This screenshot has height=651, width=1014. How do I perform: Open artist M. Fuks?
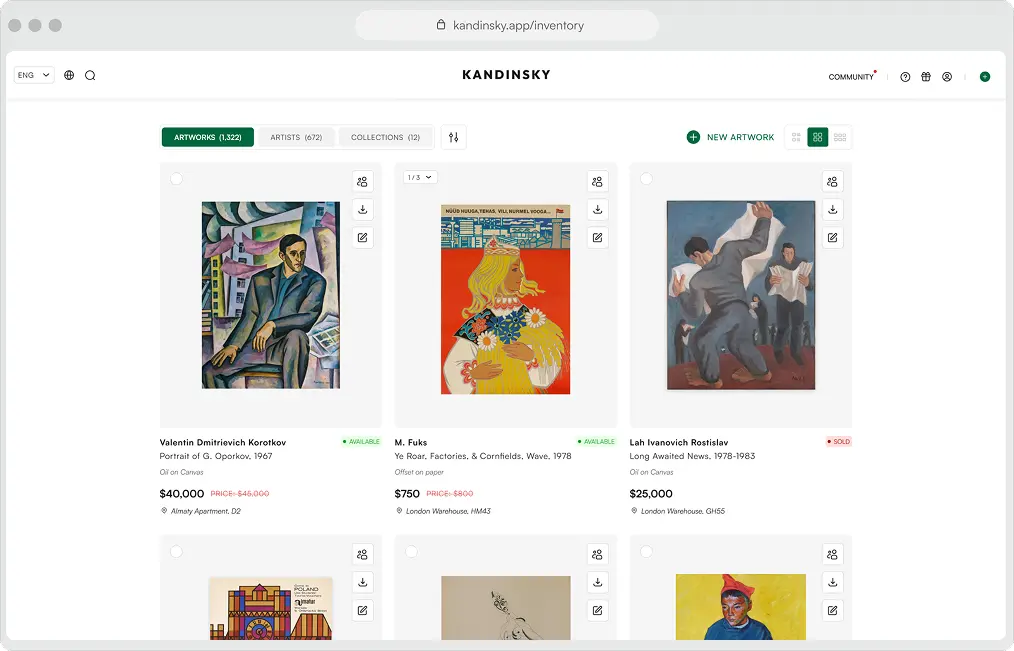[411, 442]
